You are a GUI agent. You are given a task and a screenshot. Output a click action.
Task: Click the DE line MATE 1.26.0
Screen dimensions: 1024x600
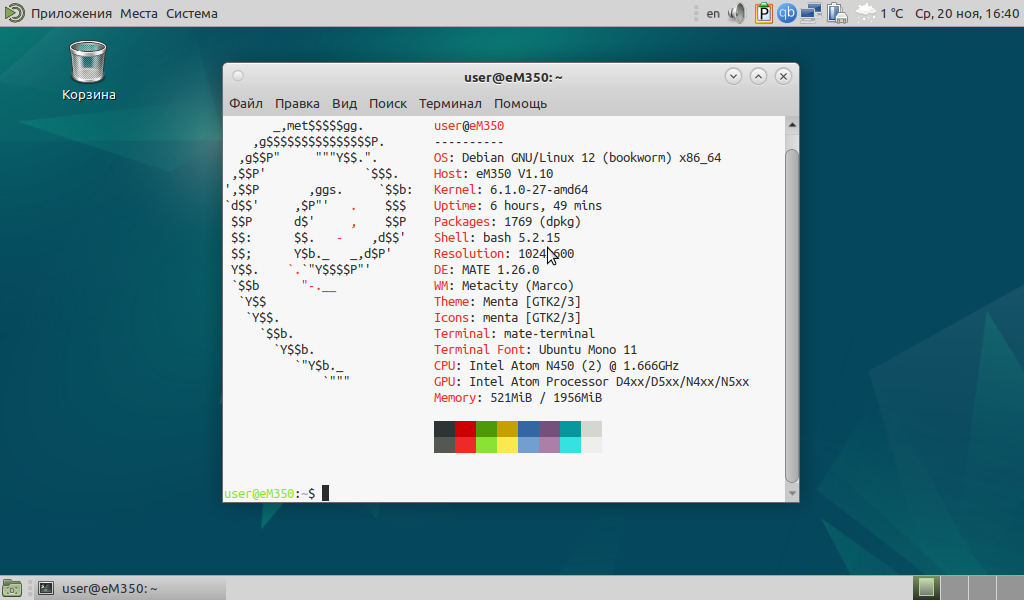[487, 270]
